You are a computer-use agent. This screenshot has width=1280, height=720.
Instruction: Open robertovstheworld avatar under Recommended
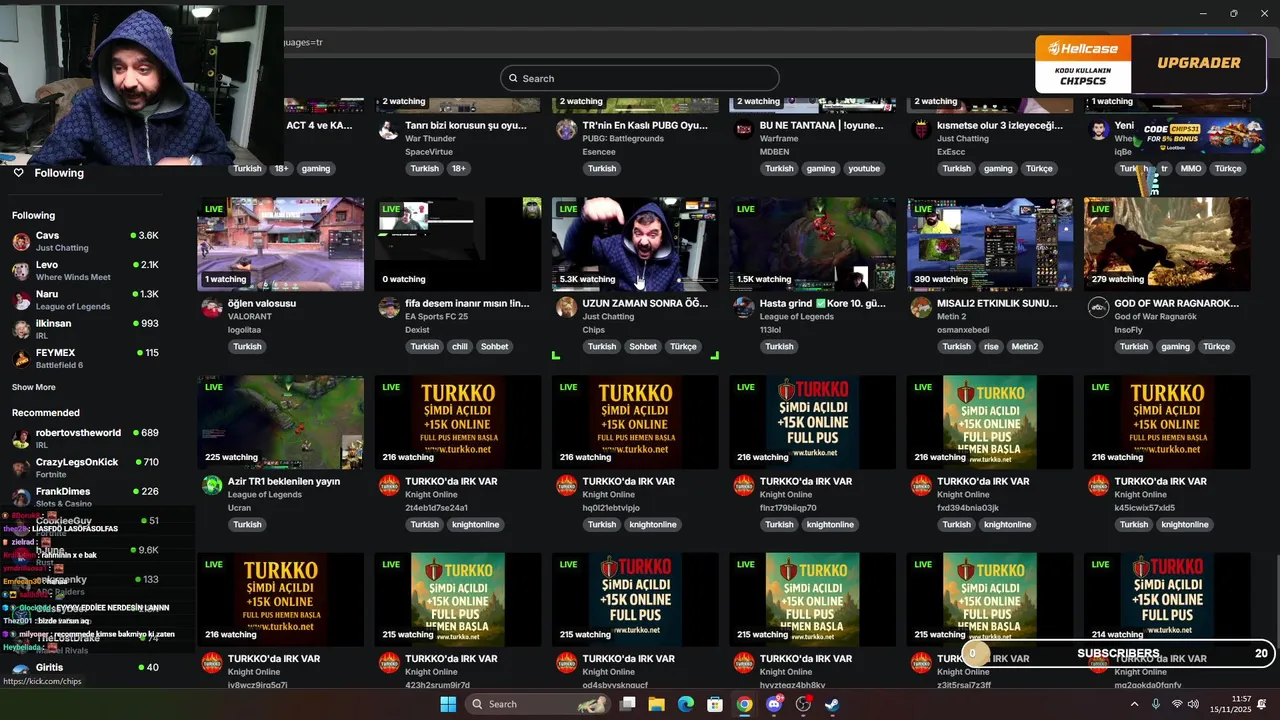click(21, 439)
